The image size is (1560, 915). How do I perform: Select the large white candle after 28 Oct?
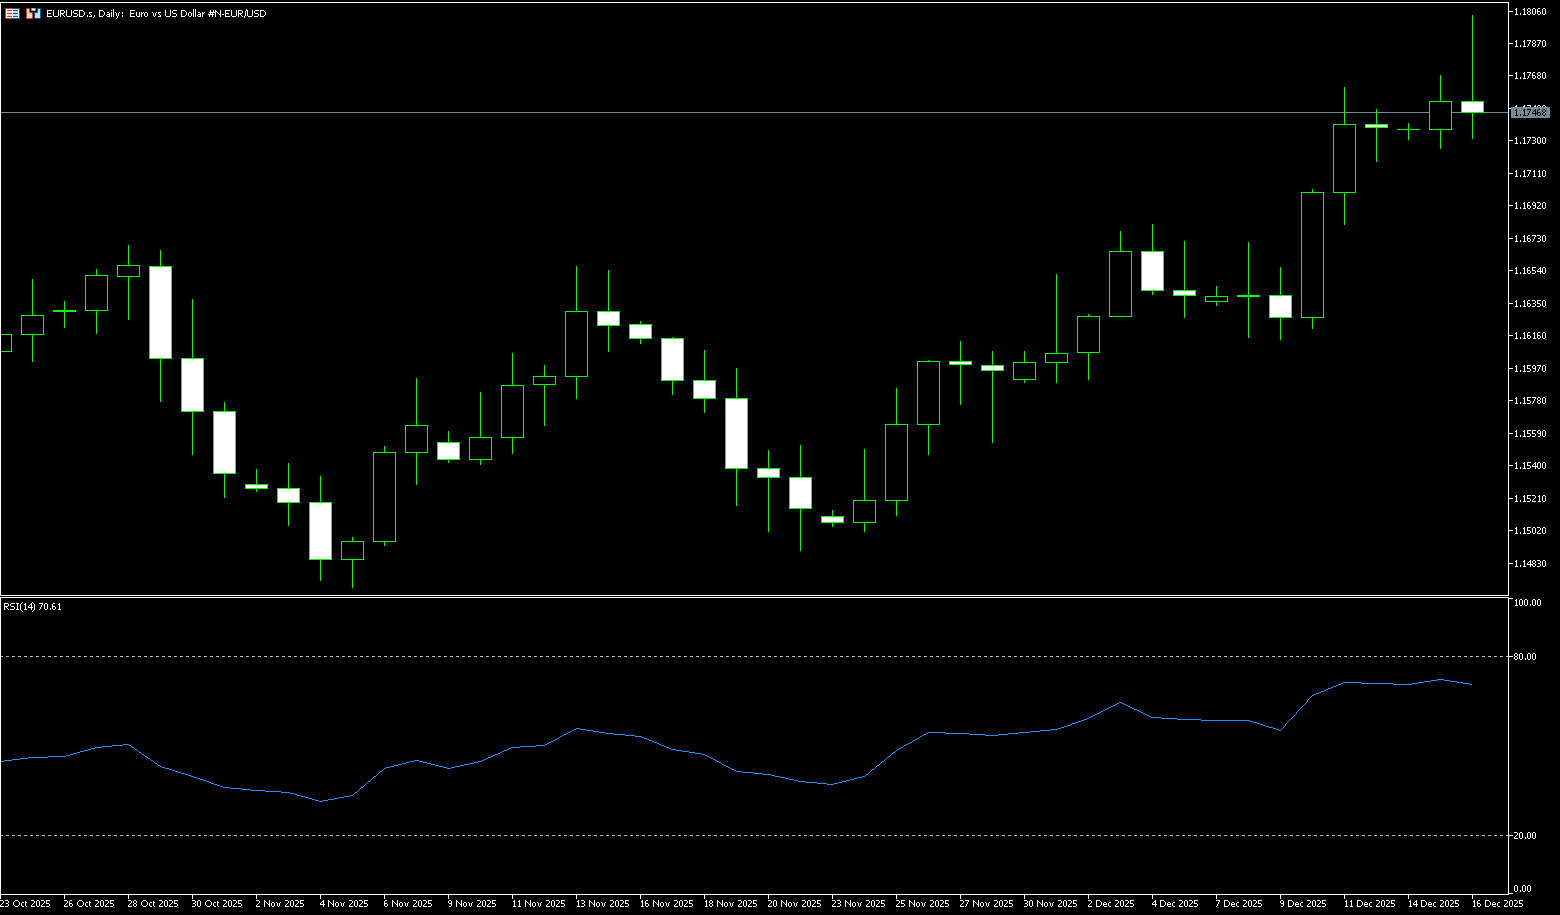click(x=160, y=312)
